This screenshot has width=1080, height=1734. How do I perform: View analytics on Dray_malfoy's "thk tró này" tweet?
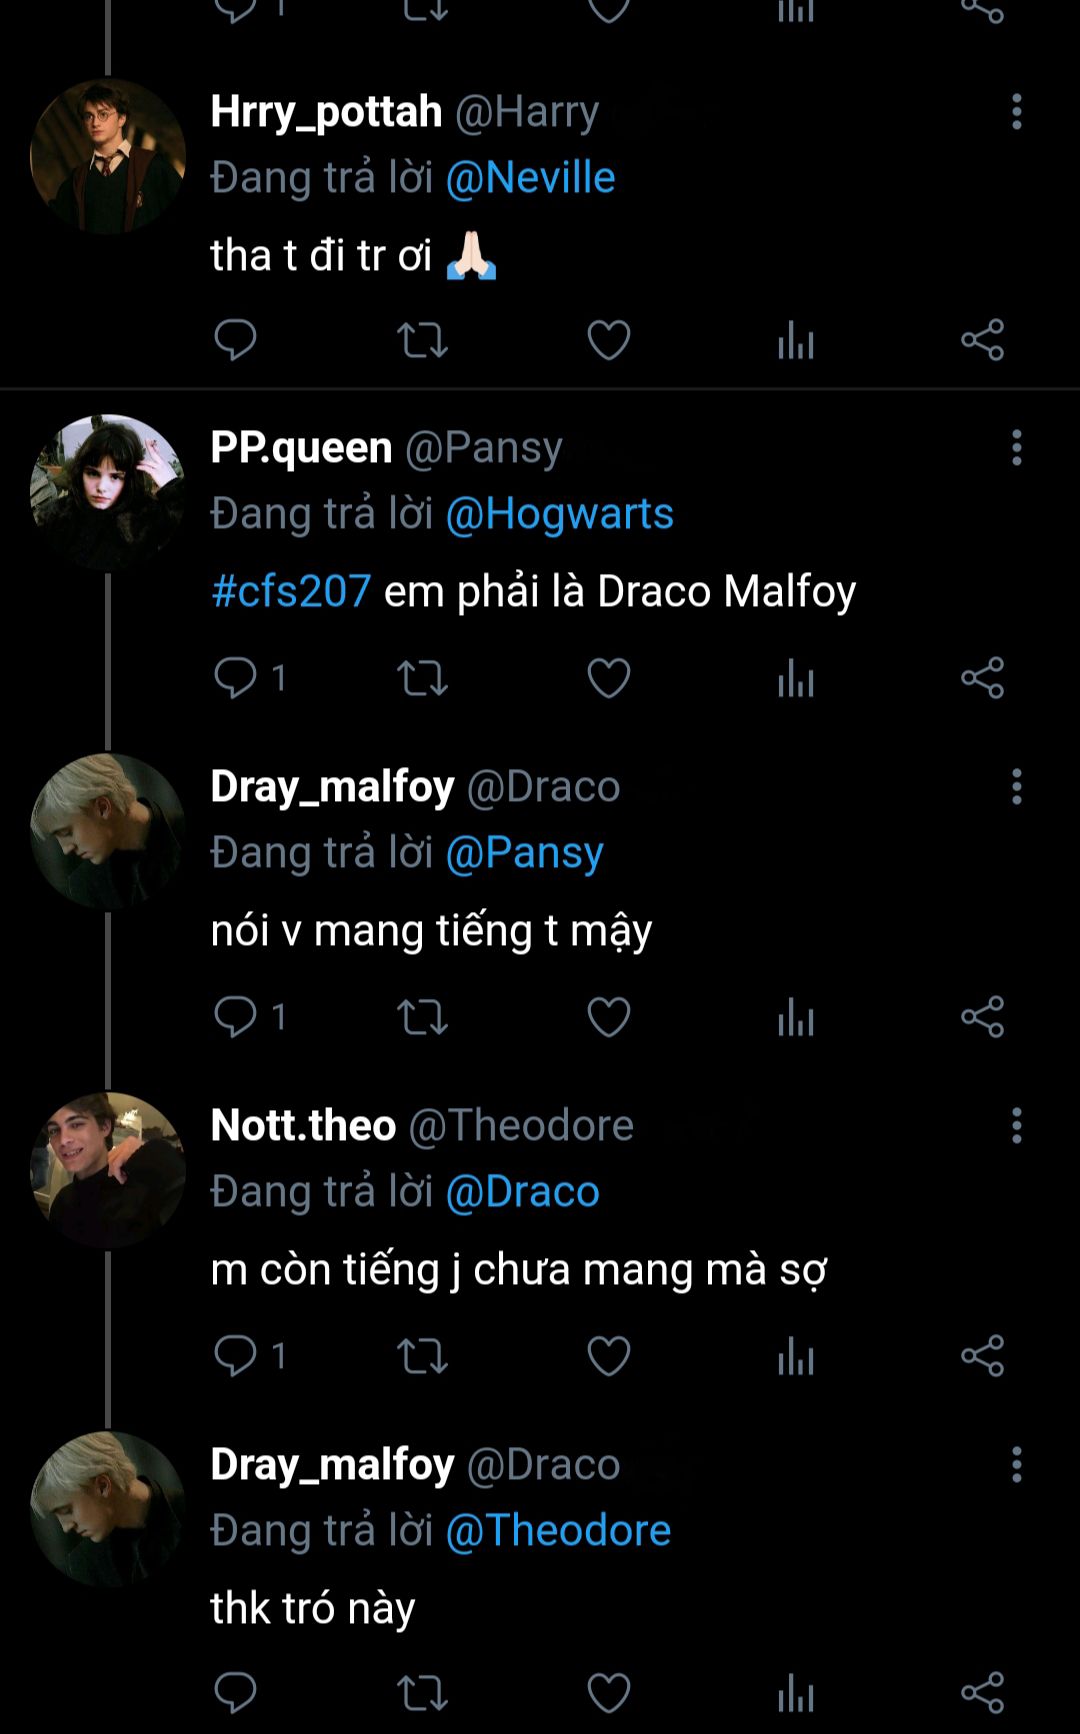pyautogui.click(x=796, y=1693)
